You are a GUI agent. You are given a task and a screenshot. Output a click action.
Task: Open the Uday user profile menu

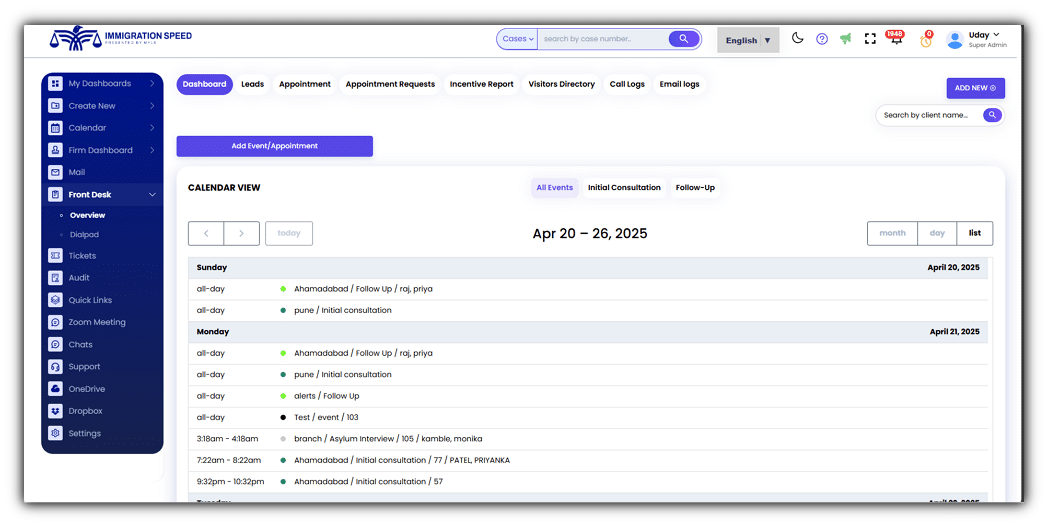(x=976, y=40)
